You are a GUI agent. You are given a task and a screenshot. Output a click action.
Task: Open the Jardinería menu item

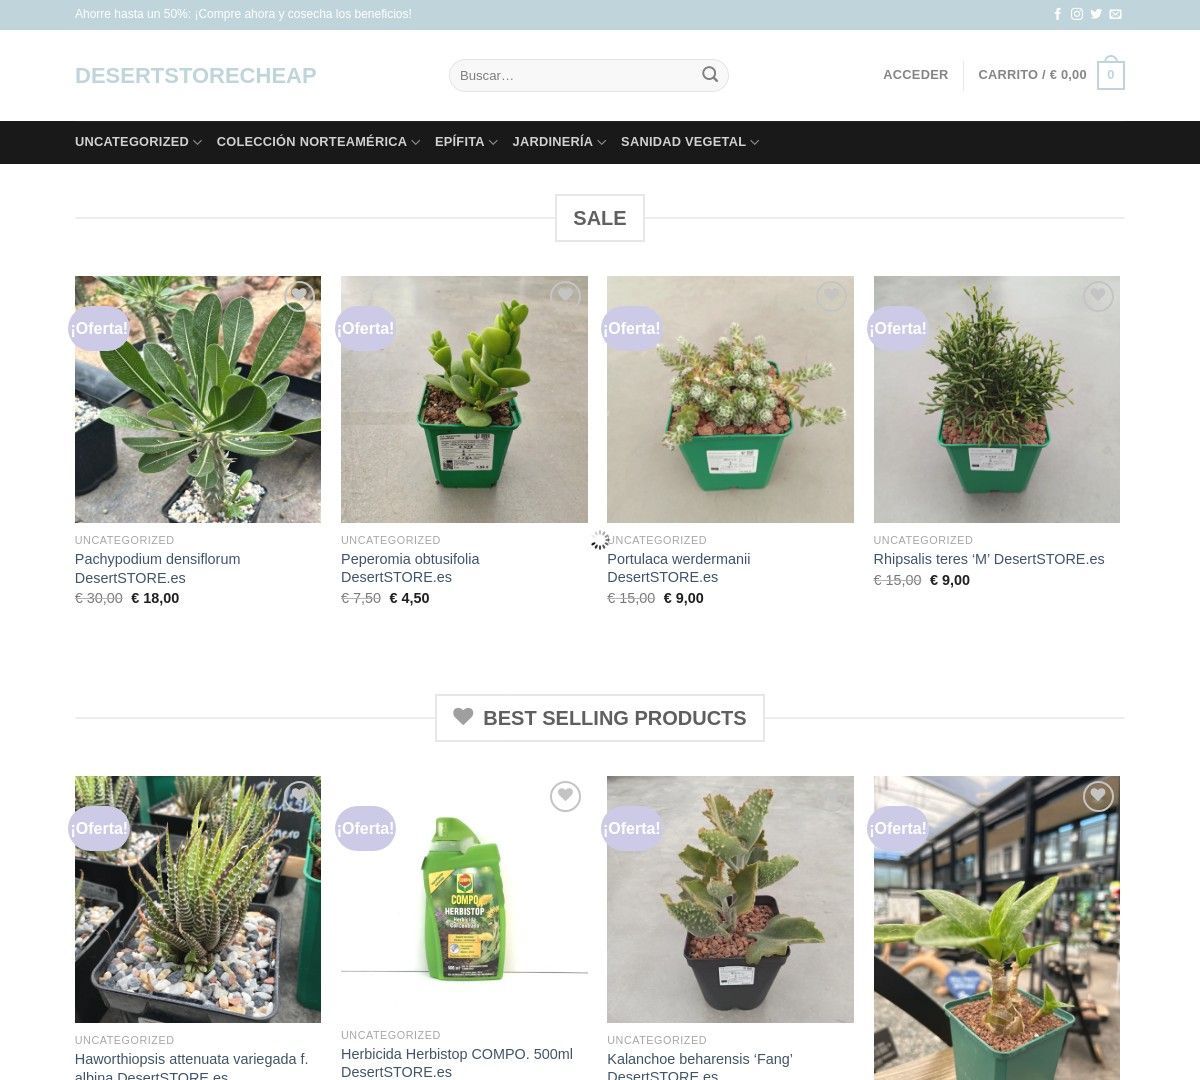pyautogui.click(x=559, y=142)
